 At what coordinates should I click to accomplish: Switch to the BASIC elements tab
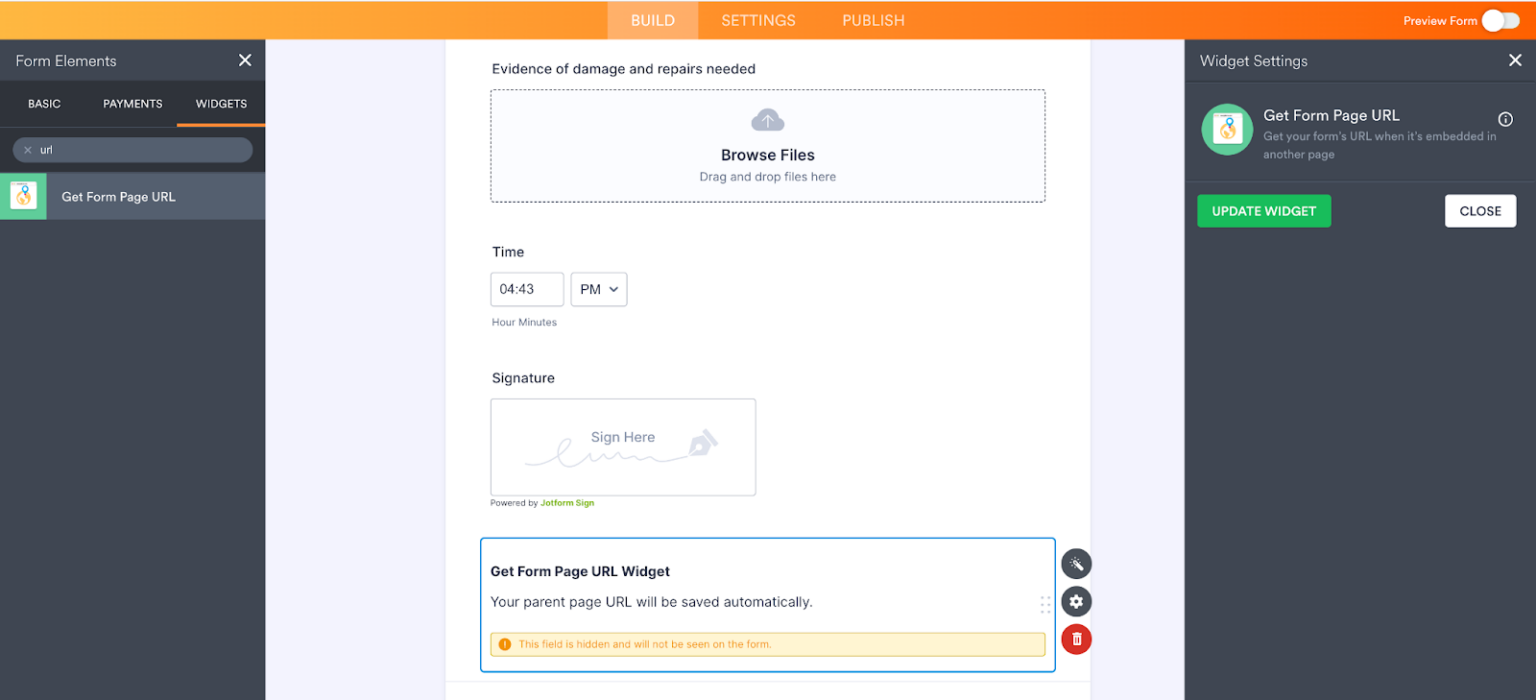click(x=44, y=103)
